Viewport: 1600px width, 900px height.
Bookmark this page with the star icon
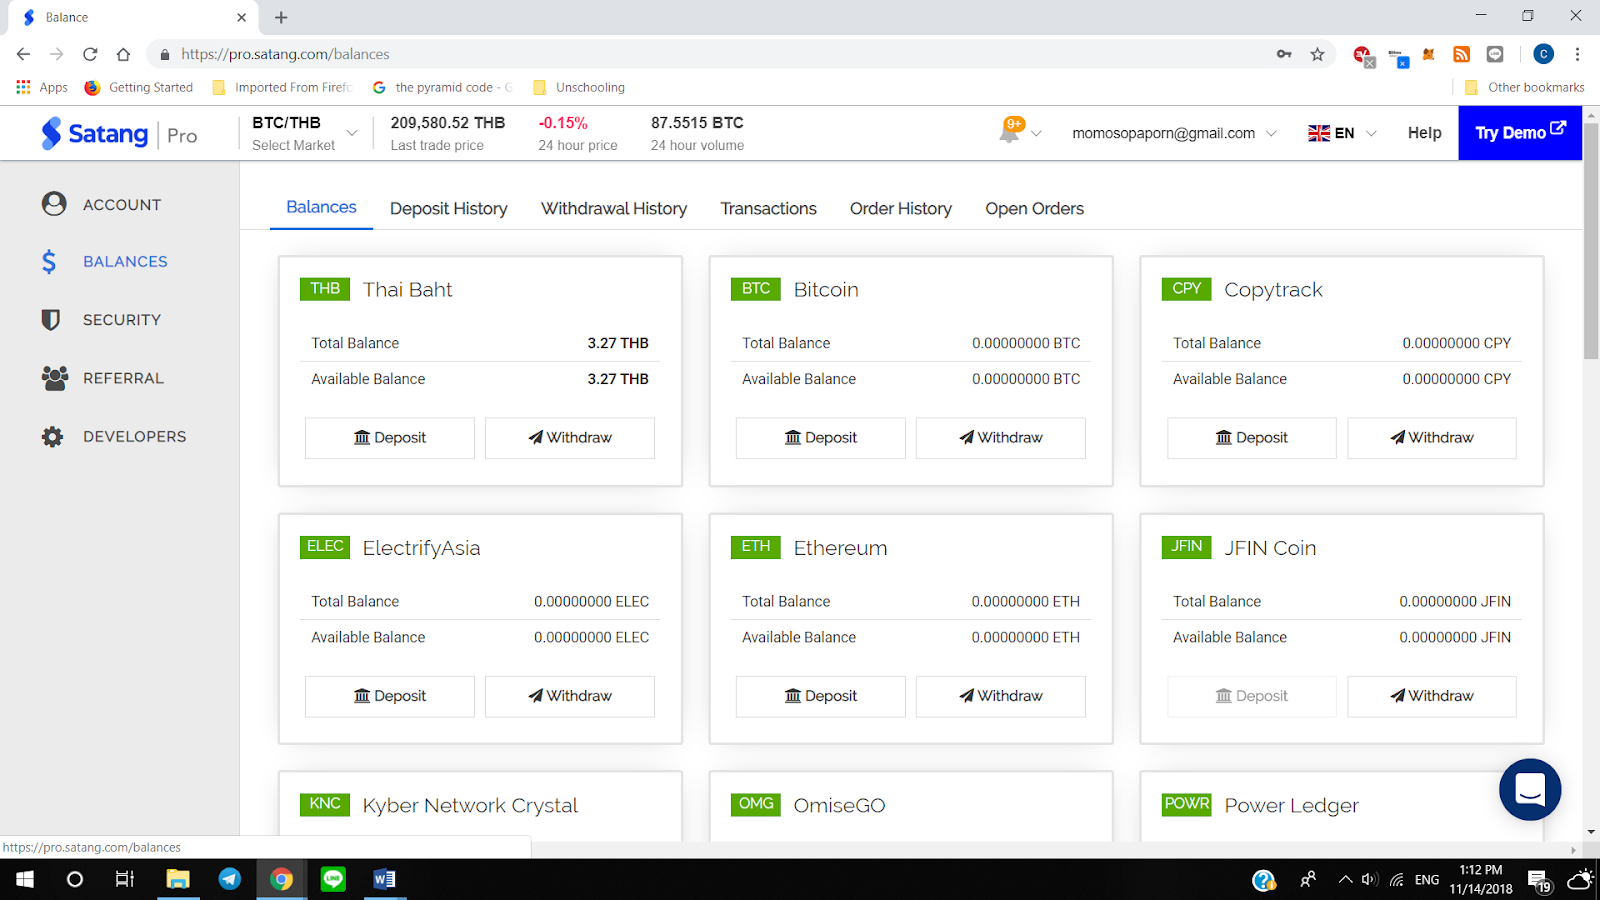click(1317, 54)
